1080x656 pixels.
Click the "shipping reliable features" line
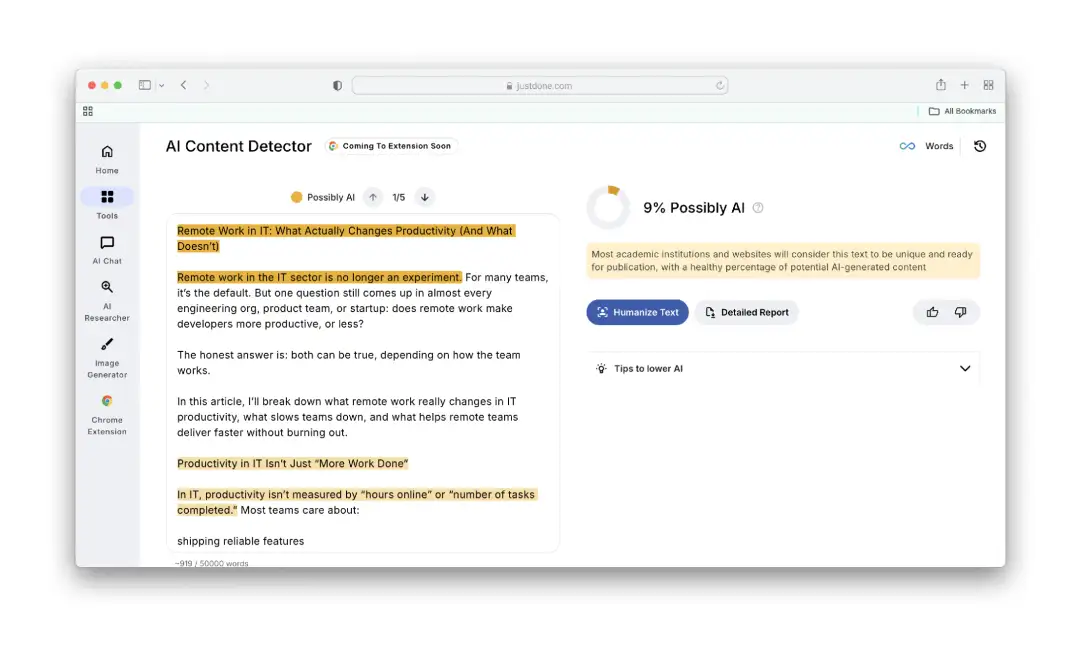pyautogui.click(x=240, y=542)
